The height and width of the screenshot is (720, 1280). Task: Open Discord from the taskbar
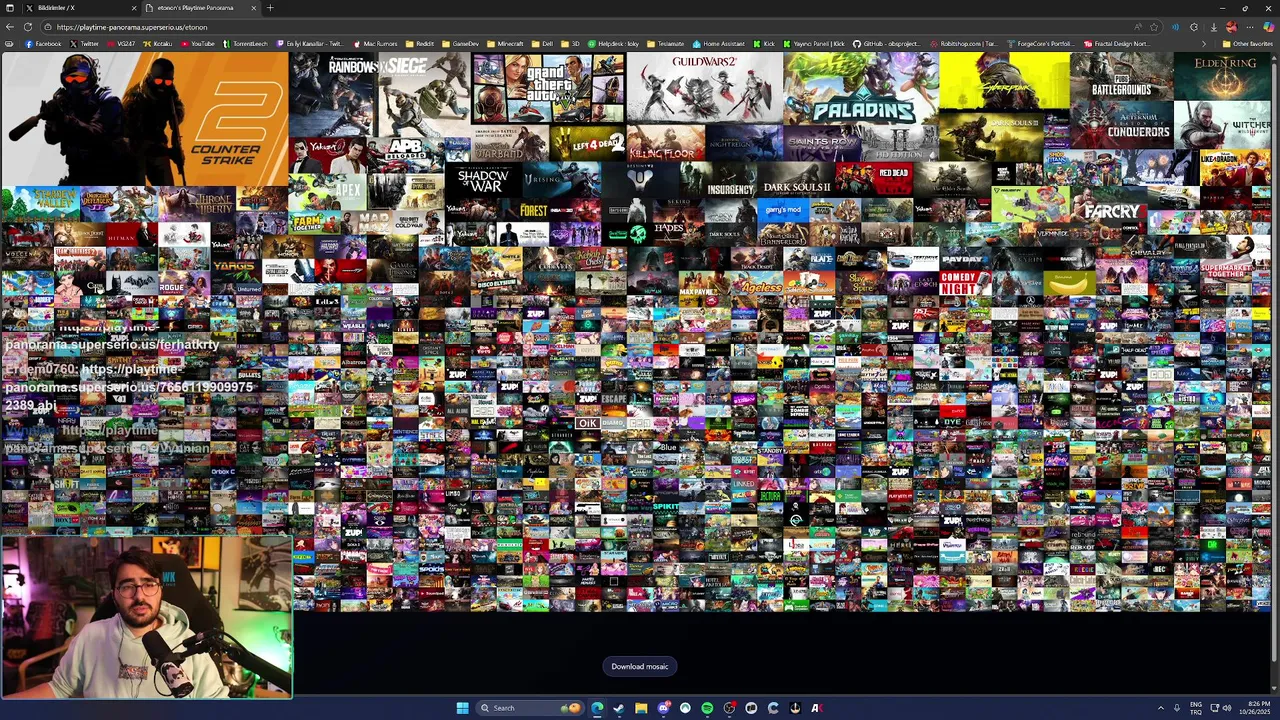(x=663, y=708)
